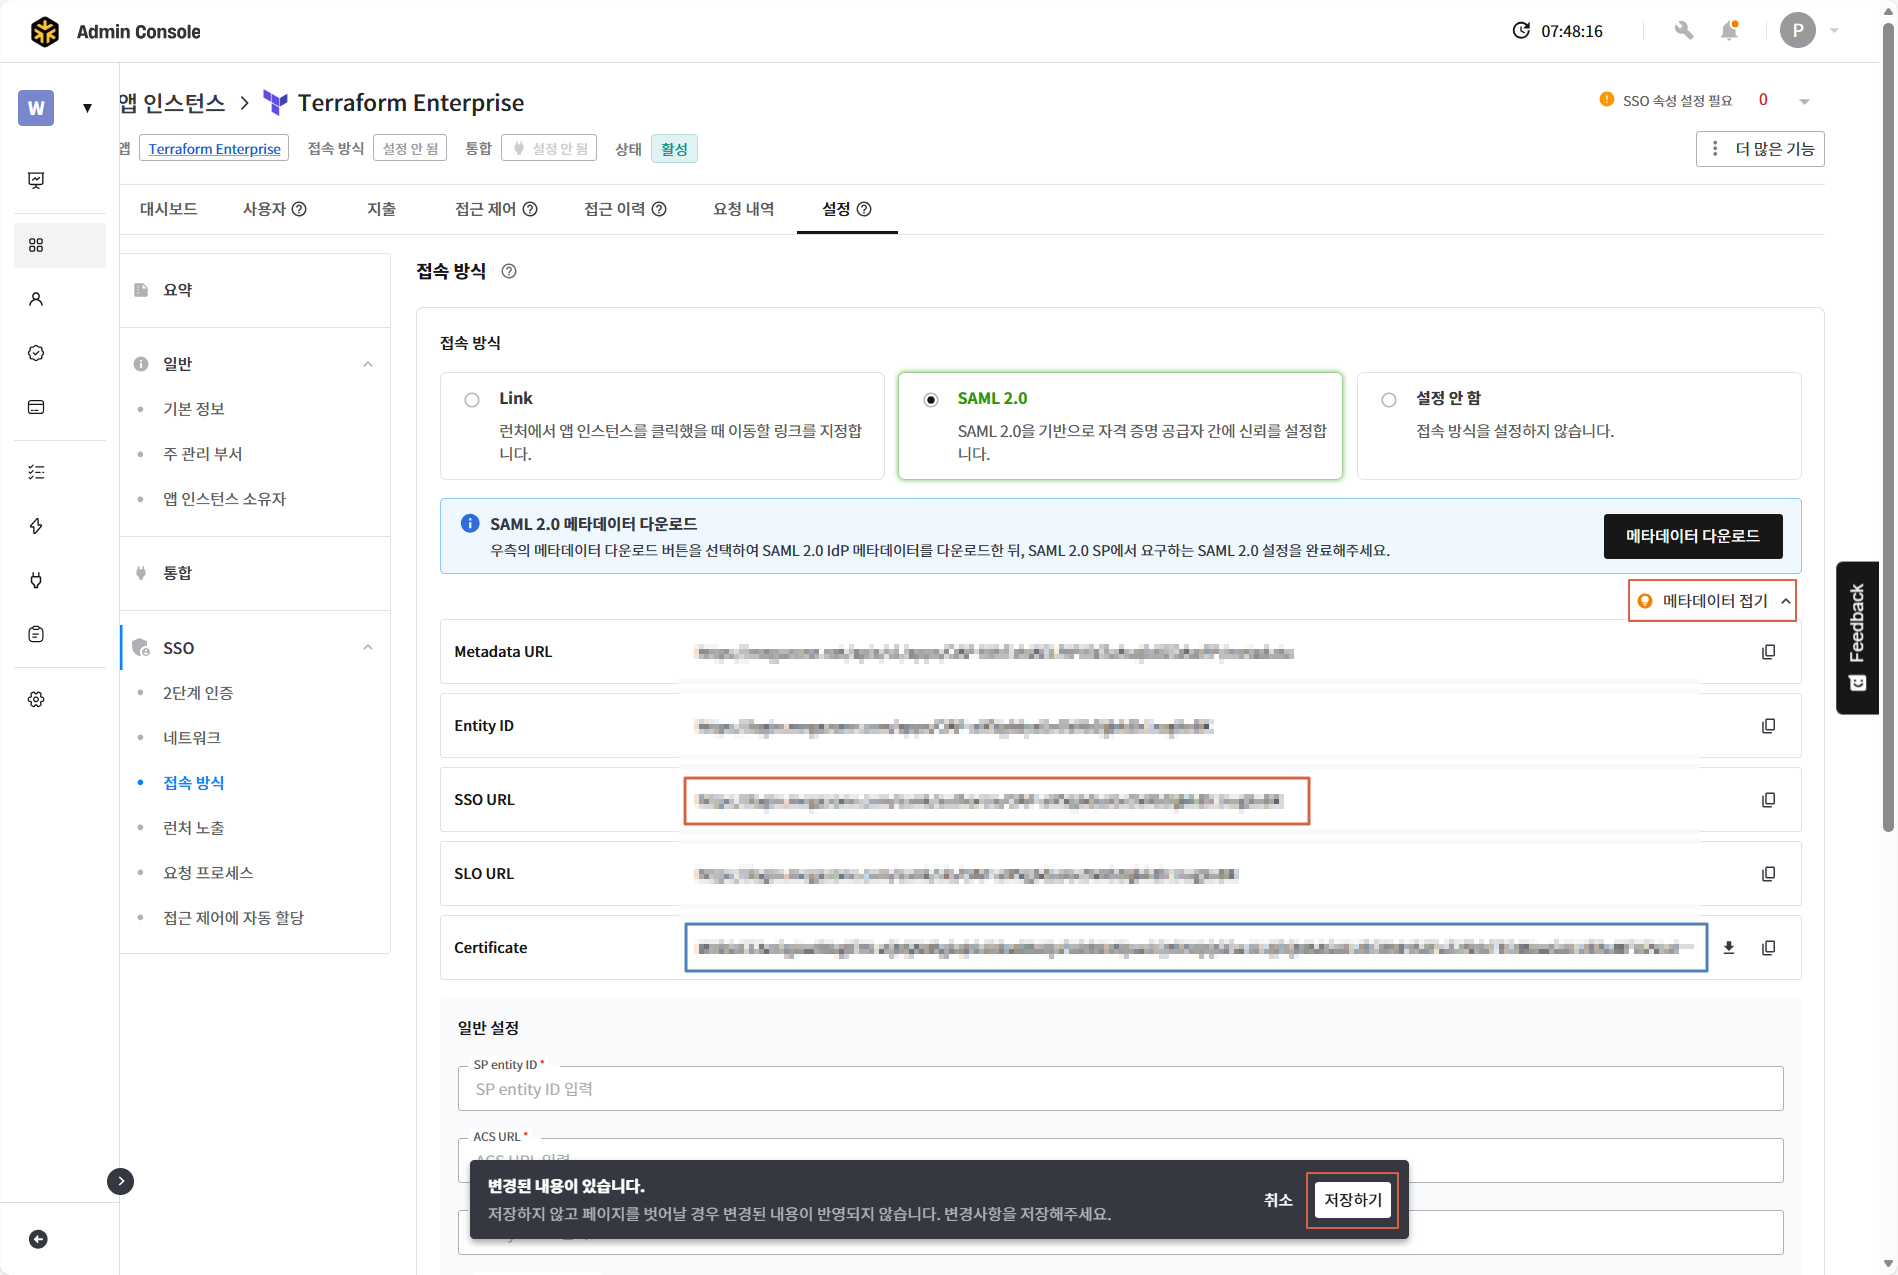Open the notifications bell

1729,31
